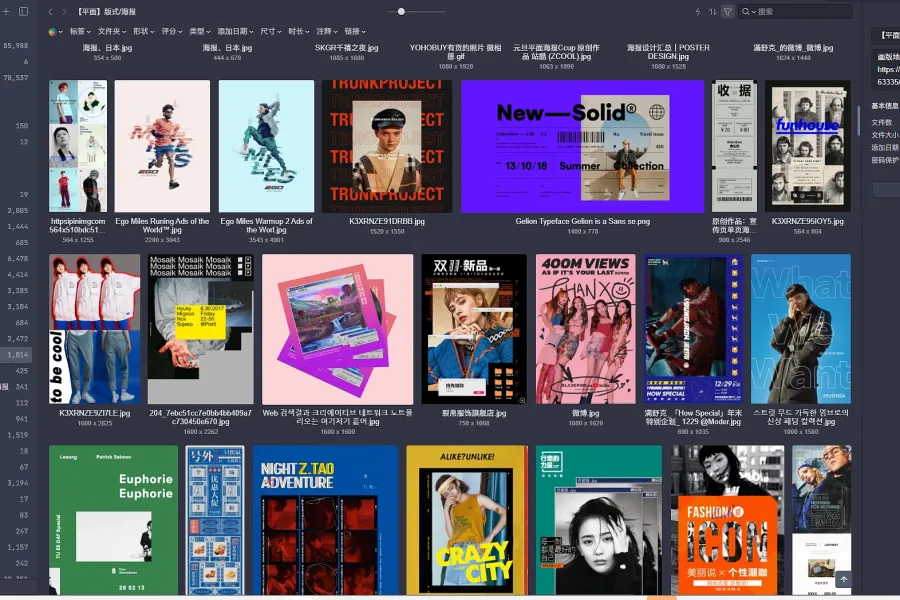Select the purple New—Solid Gelion thumbnail
This screenshot has height=600, width=900.
[583, 146]
